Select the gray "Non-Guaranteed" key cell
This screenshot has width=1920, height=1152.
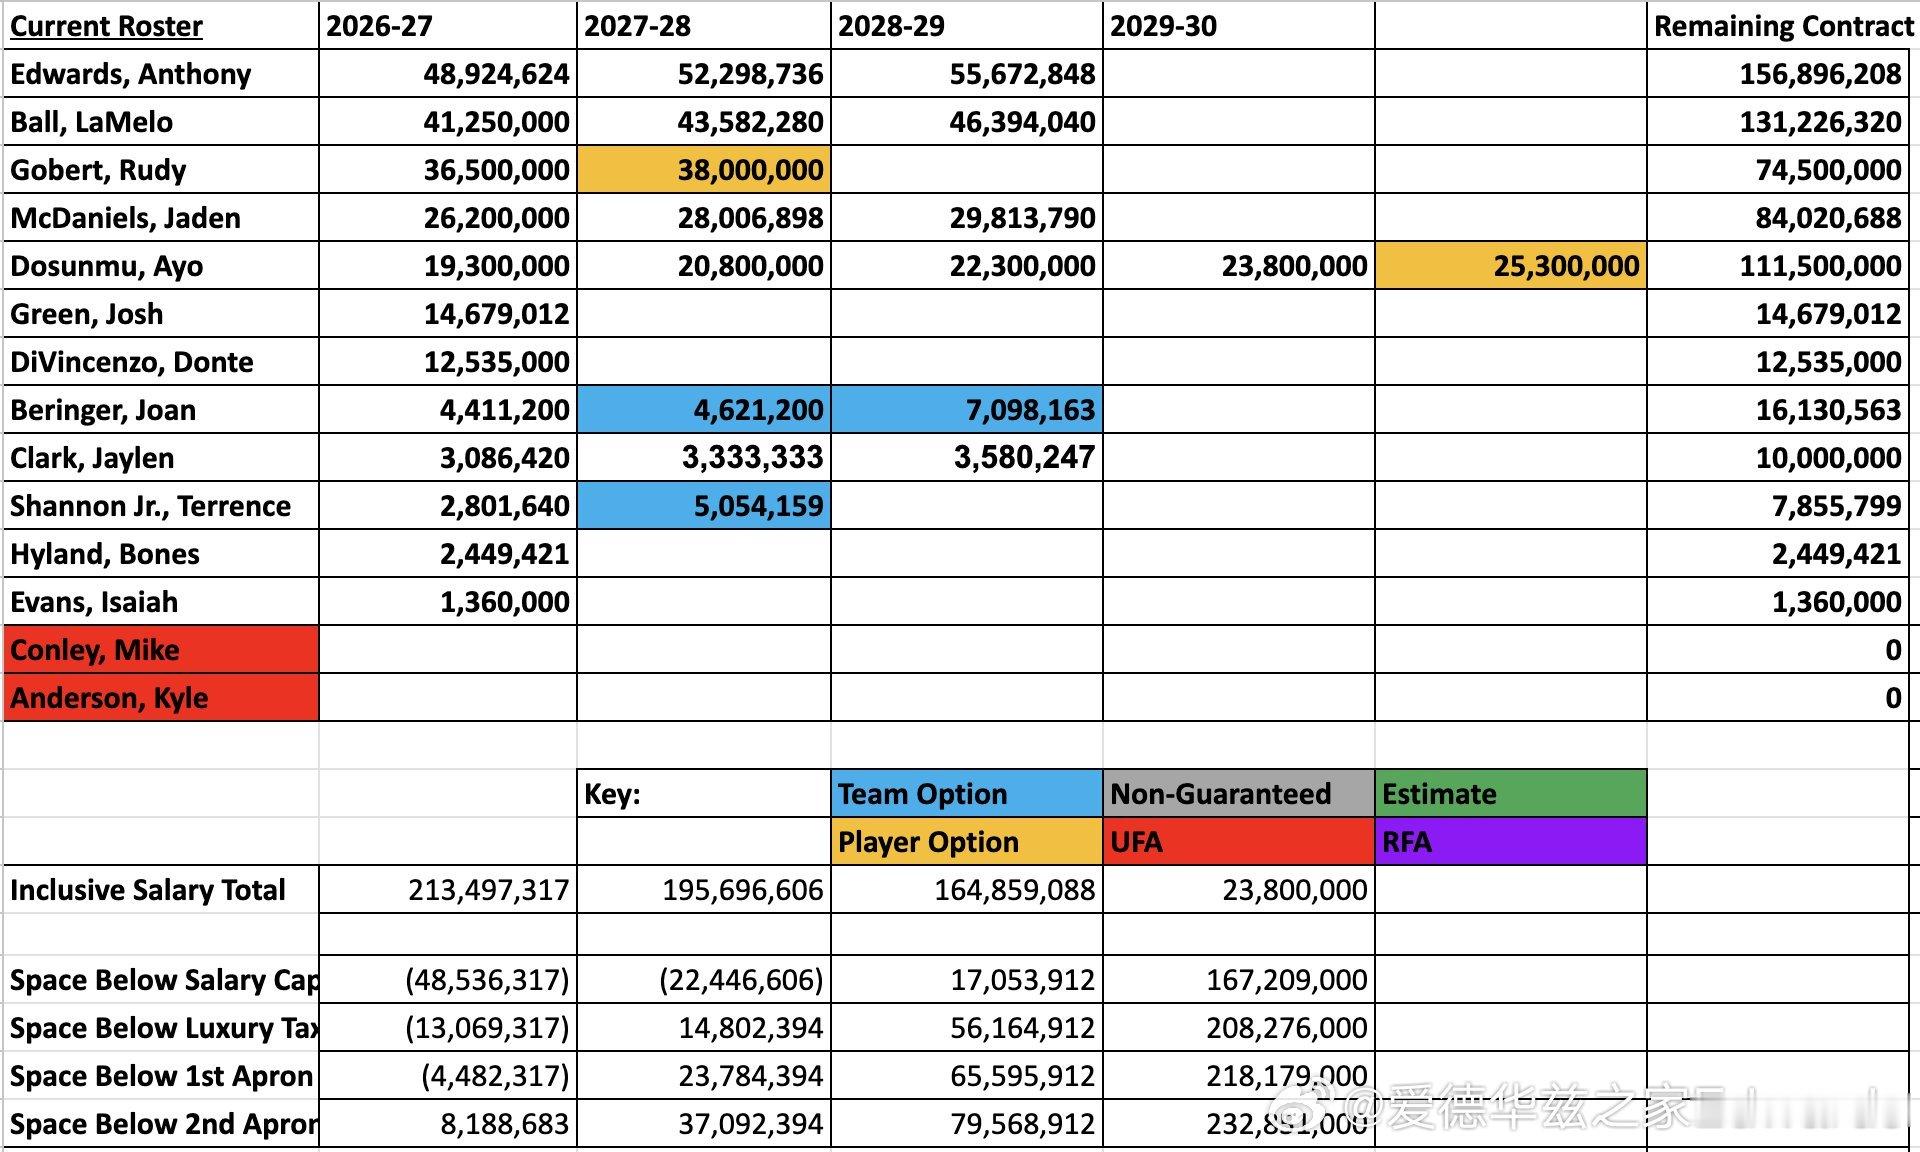1239,793
